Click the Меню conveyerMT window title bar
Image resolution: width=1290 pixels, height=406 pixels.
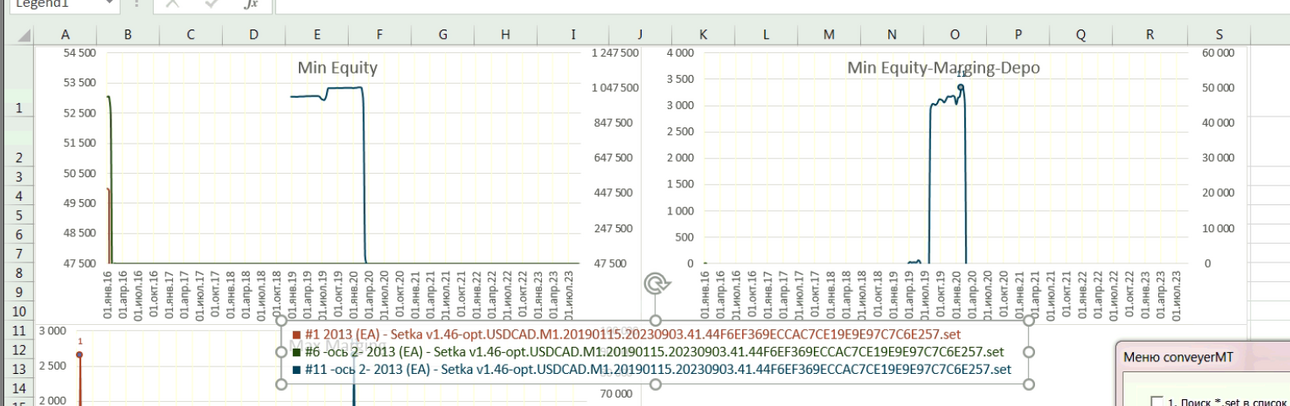1202,356
